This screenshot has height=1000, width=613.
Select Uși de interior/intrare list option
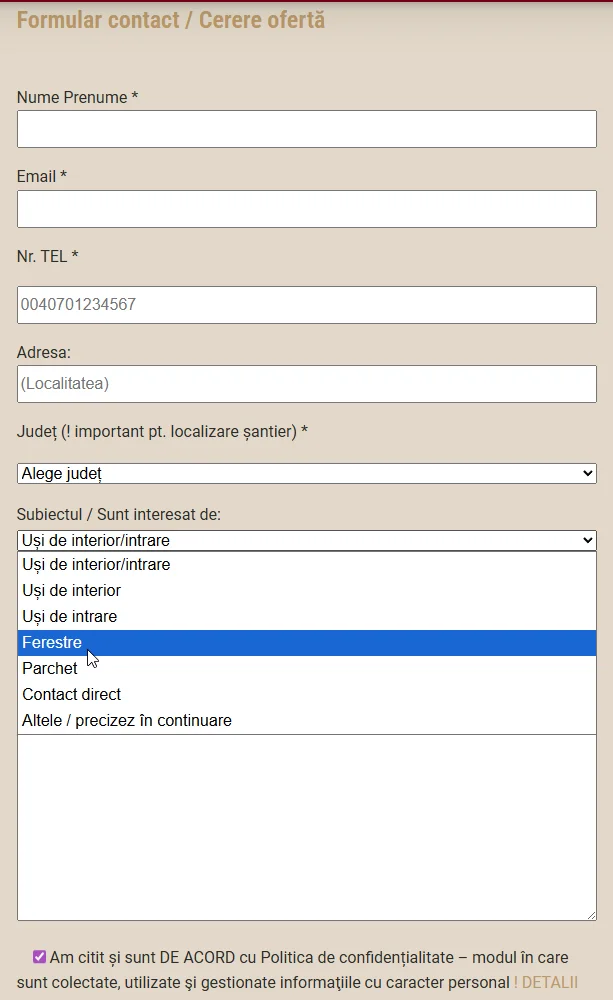pos(96,564)
